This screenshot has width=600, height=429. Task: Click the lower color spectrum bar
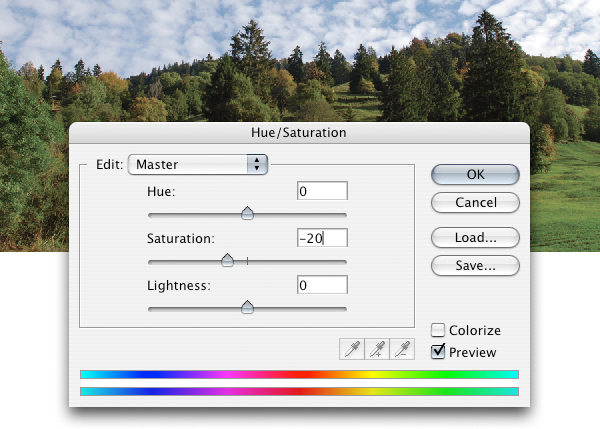300,391
